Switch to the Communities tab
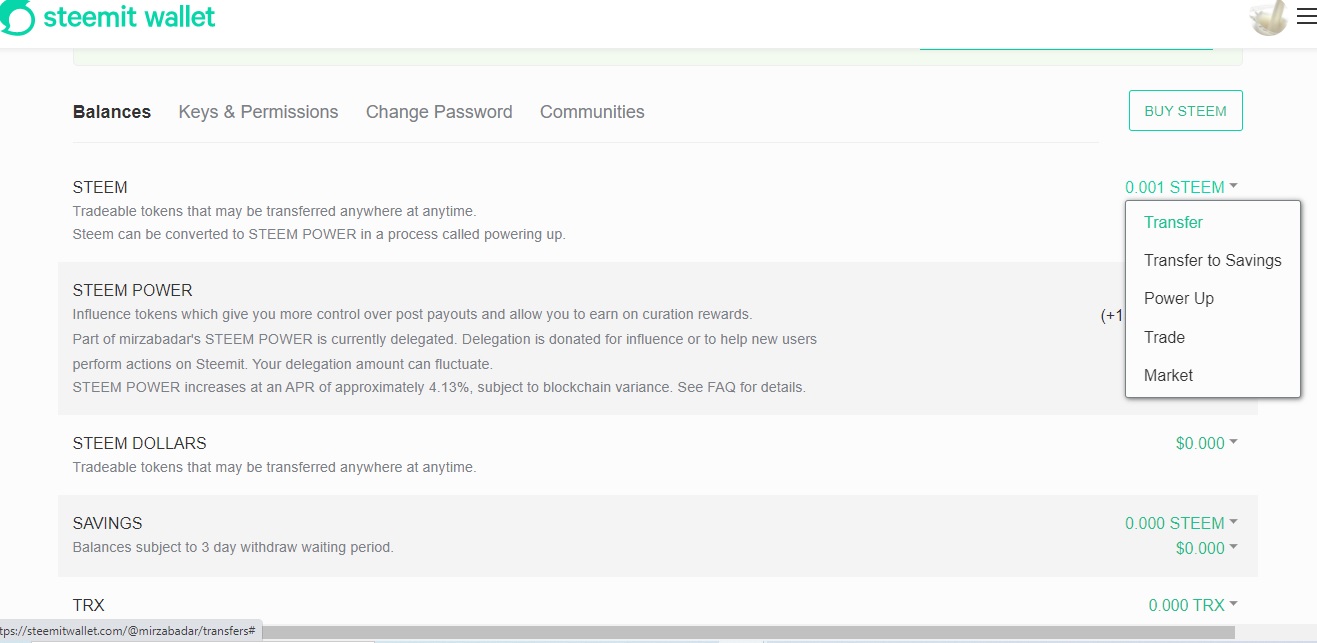Image resolution: width=1317 pixels, height=643 pixels. 592,112
